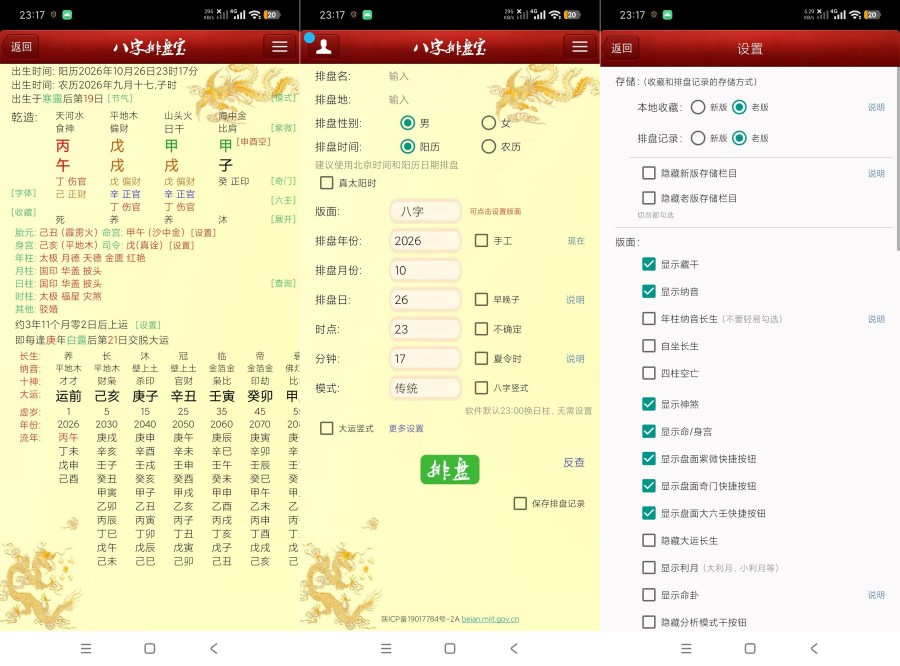Check 不确定 for the hour

coord(482,329)
